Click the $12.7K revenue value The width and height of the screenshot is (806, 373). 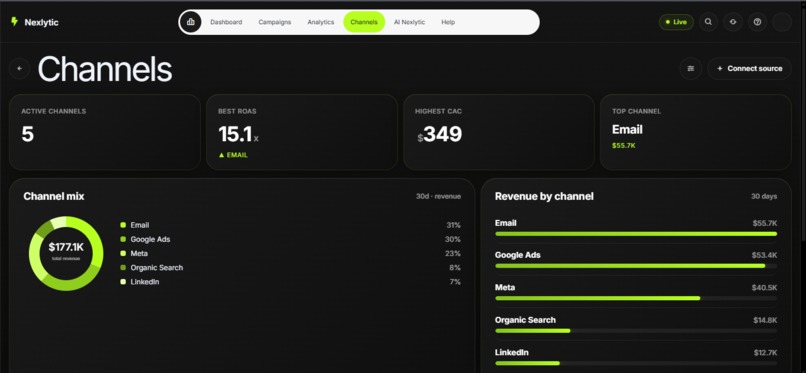(x=765, y=352)
